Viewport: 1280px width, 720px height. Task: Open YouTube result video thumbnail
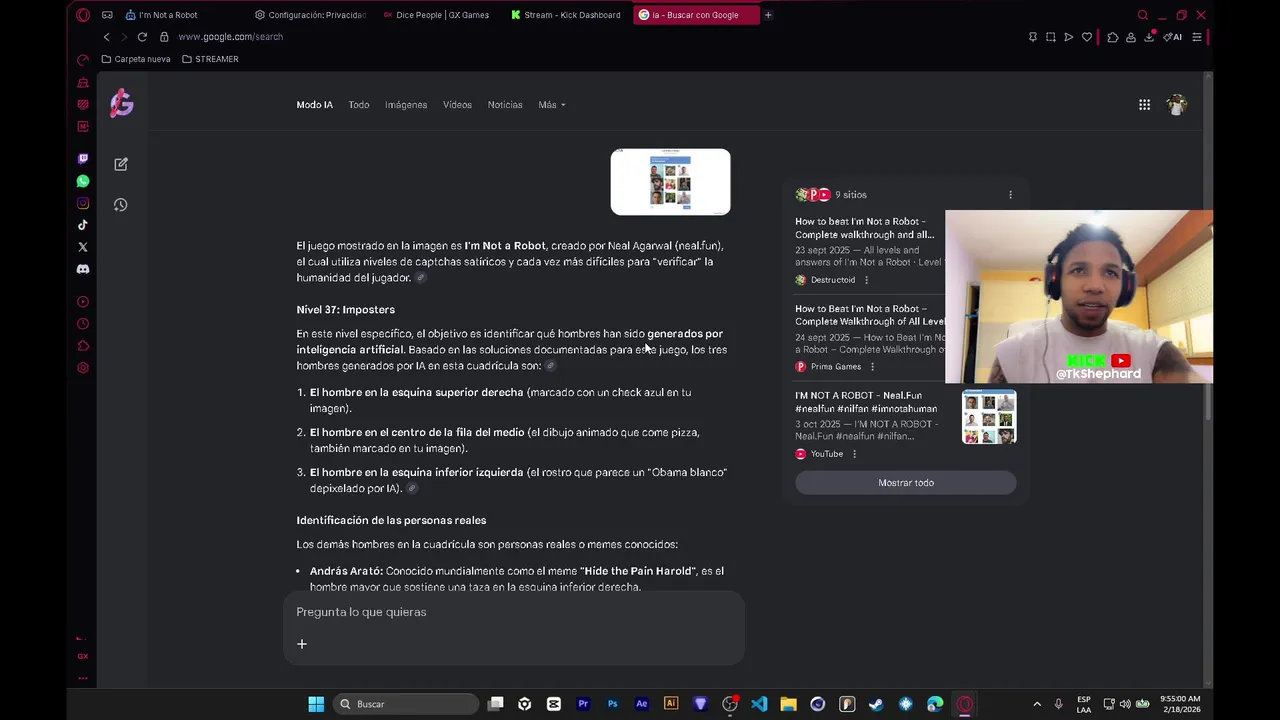point(989,417)
